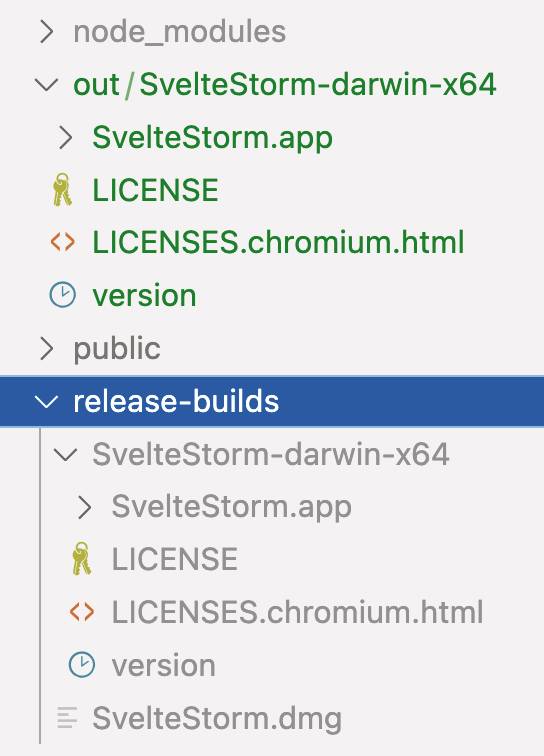Open the green LICENSE file in out folder
This screenshot has width=544, height=756.
click(x=155, y=190)
